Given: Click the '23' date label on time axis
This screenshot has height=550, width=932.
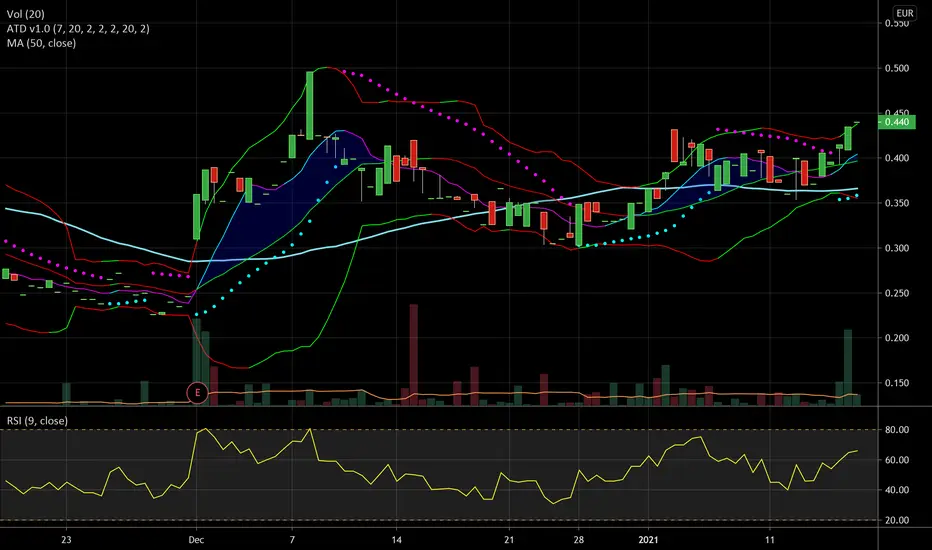Looking at the screenshot, I should [66, 540].
